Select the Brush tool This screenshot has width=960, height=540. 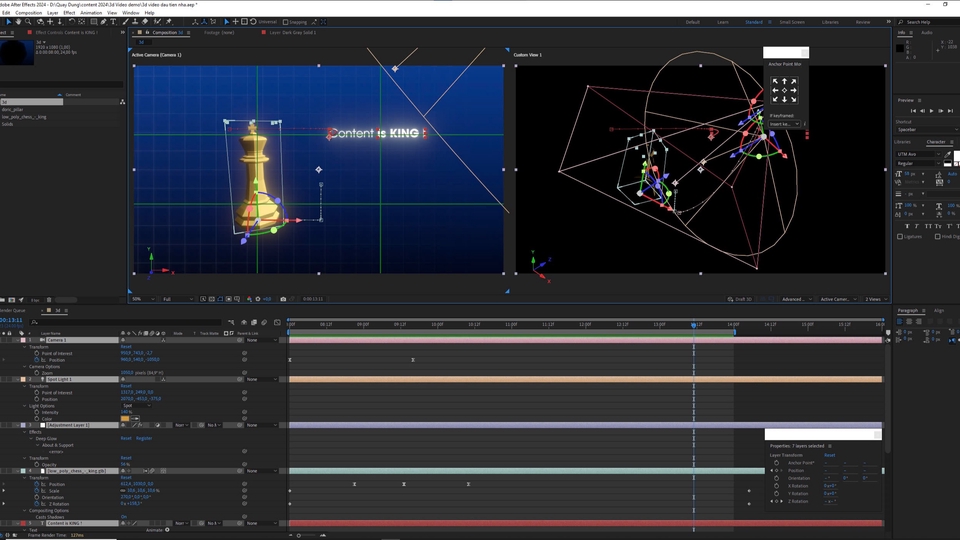[126, 21]
